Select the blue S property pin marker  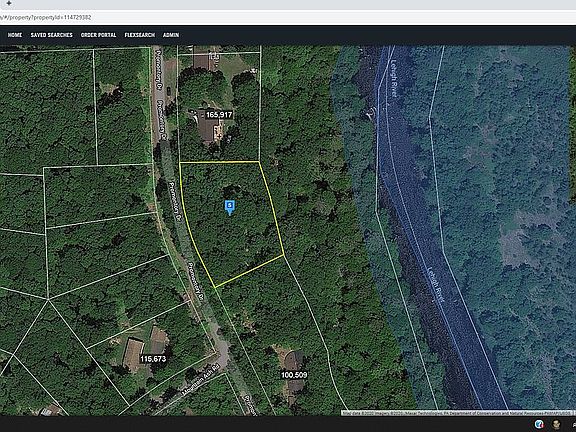coord(230,207)
